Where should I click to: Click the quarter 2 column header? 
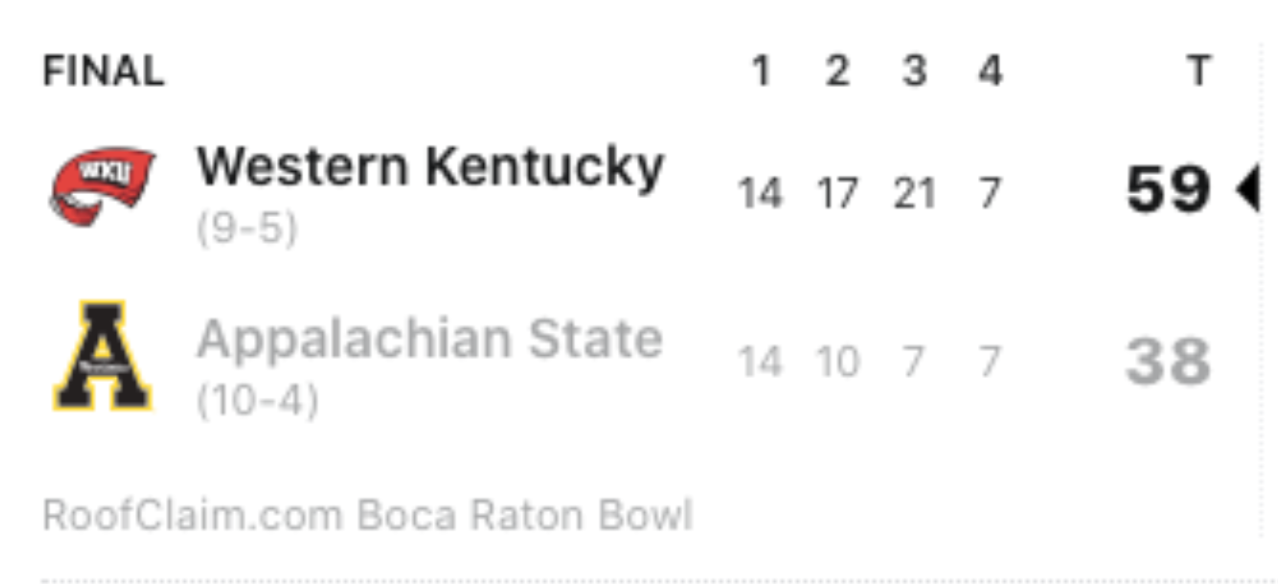click(837, 72)
